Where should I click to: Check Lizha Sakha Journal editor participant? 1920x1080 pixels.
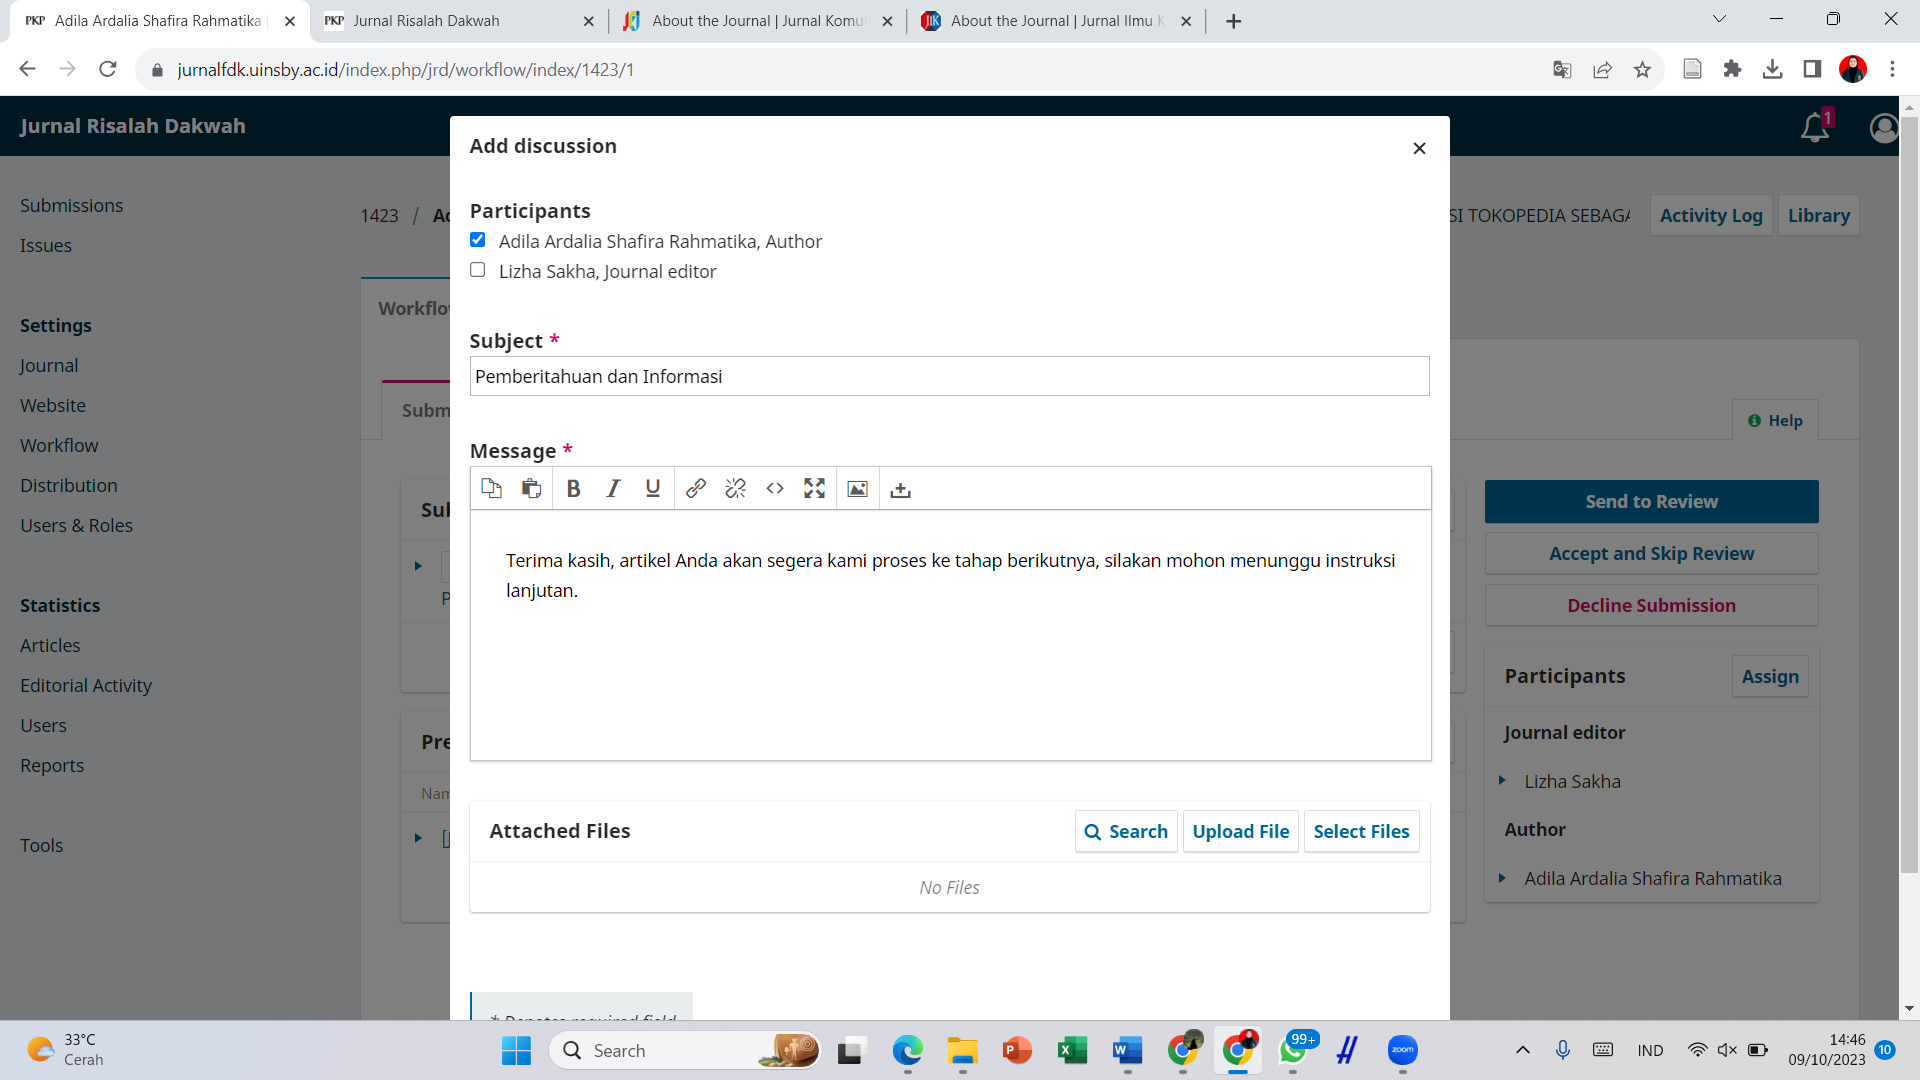[478, 270]
